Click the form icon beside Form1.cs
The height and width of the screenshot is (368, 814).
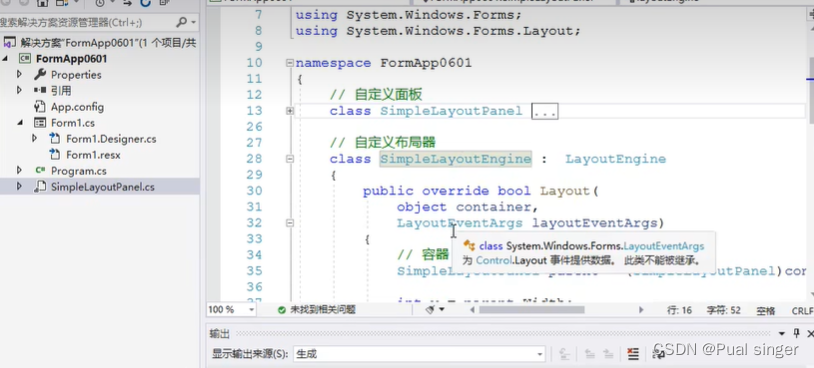40,123
